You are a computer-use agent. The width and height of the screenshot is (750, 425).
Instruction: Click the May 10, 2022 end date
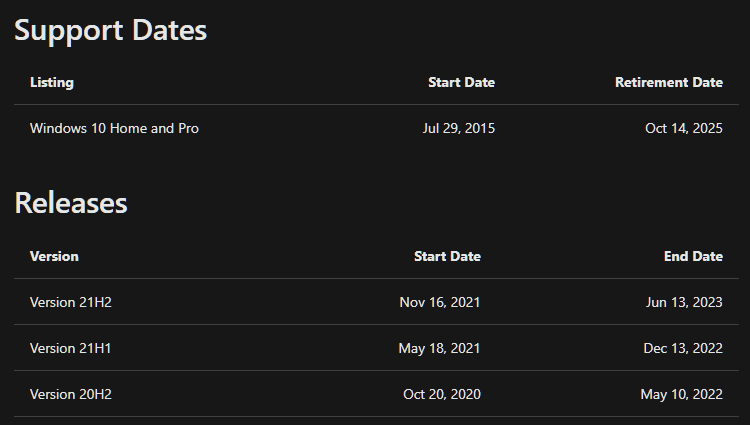(x=682, y=394)
